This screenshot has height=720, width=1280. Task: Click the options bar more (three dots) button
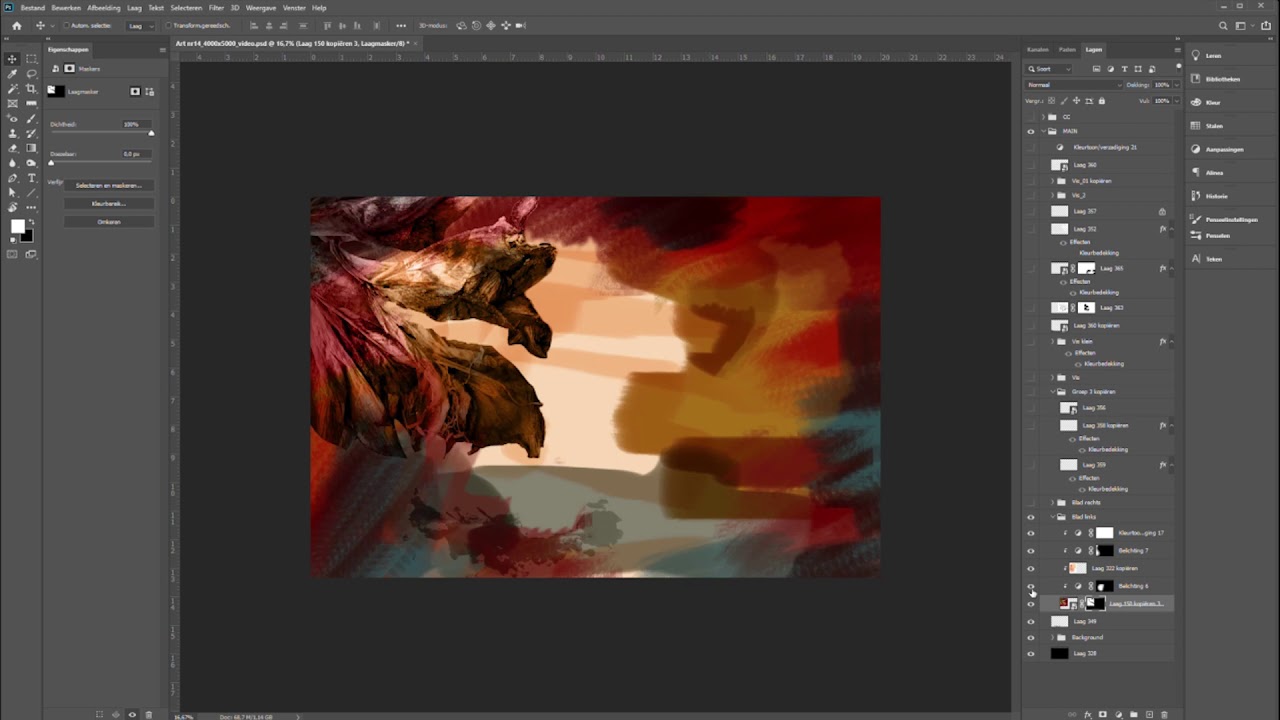click(x=401, y=25)
